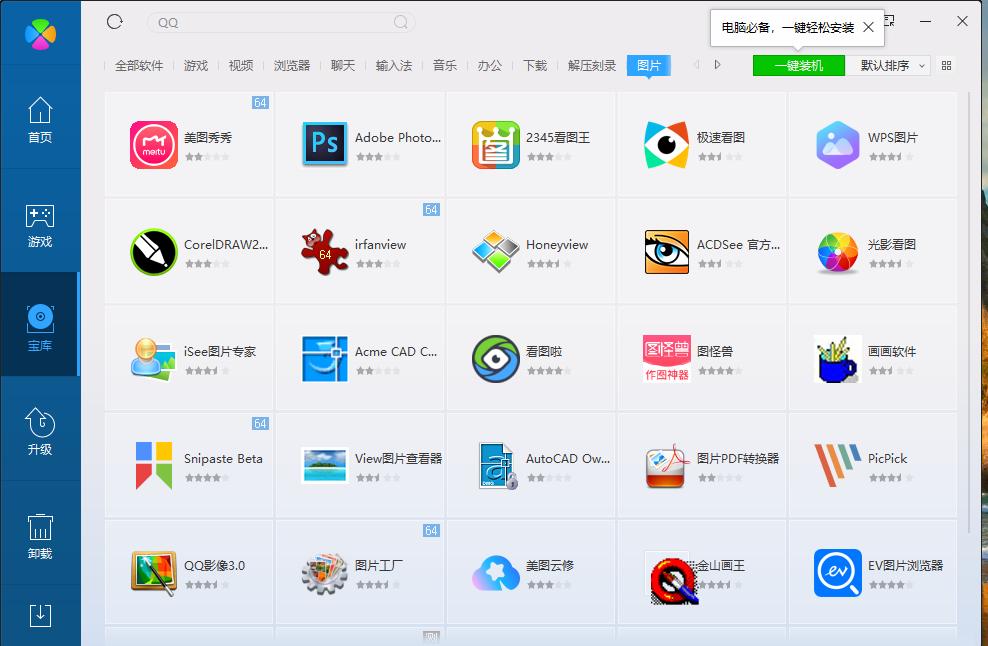Expand more categories with the right arrow

tap(716, 65)
